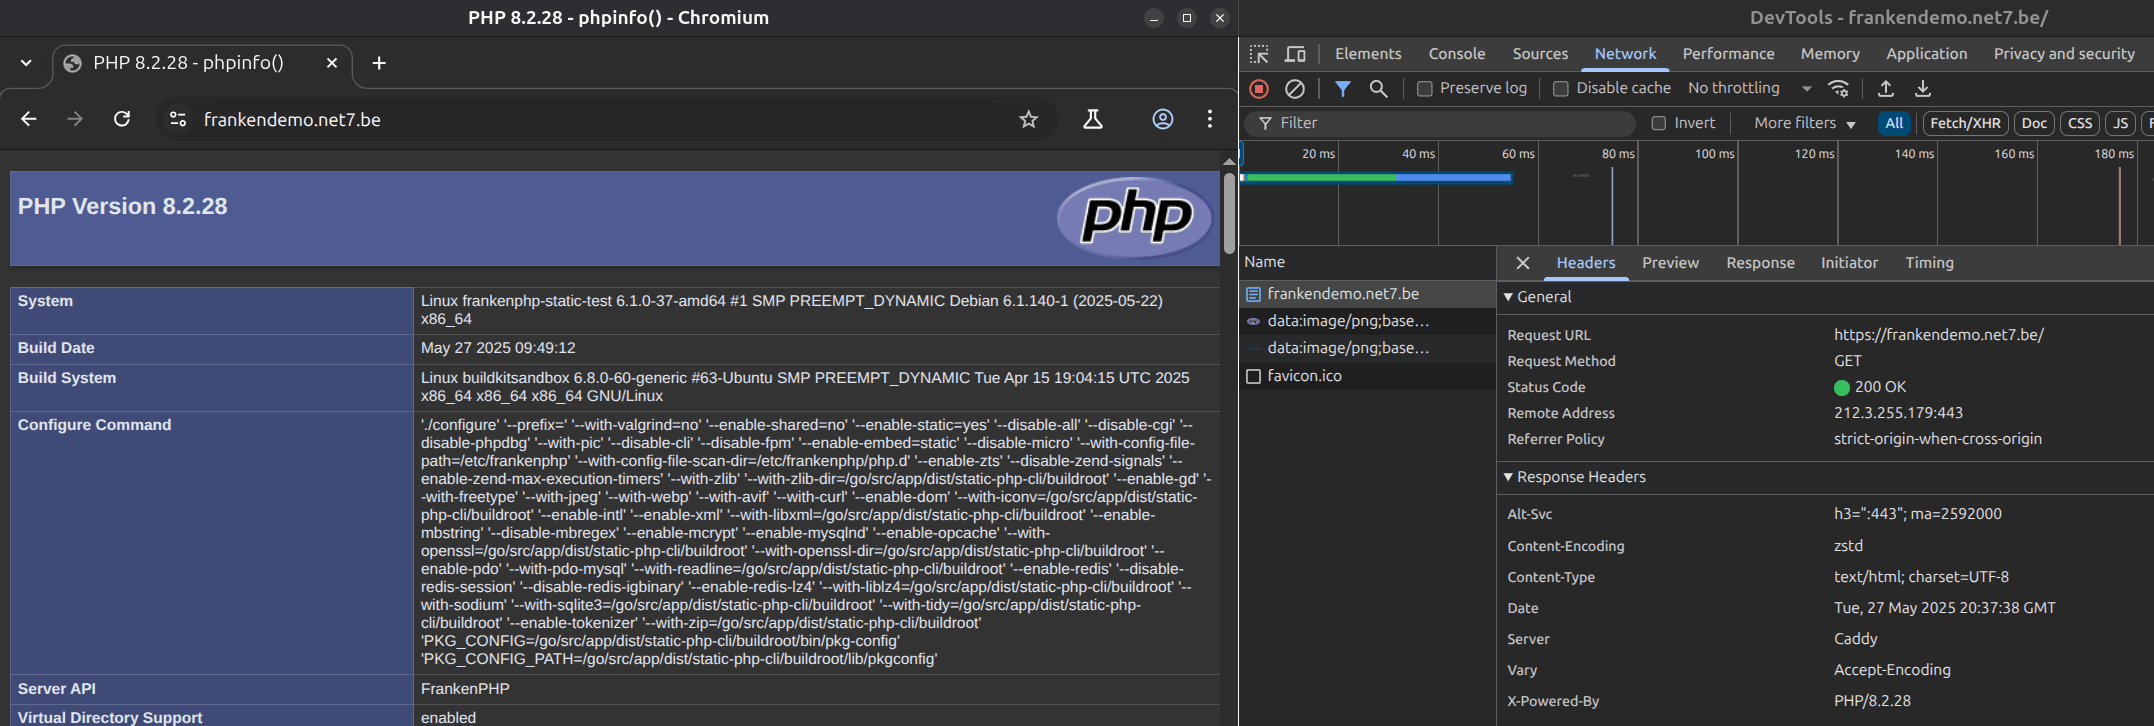
Task: Enable Preserve log checkbox
Action: (1425, 89)
